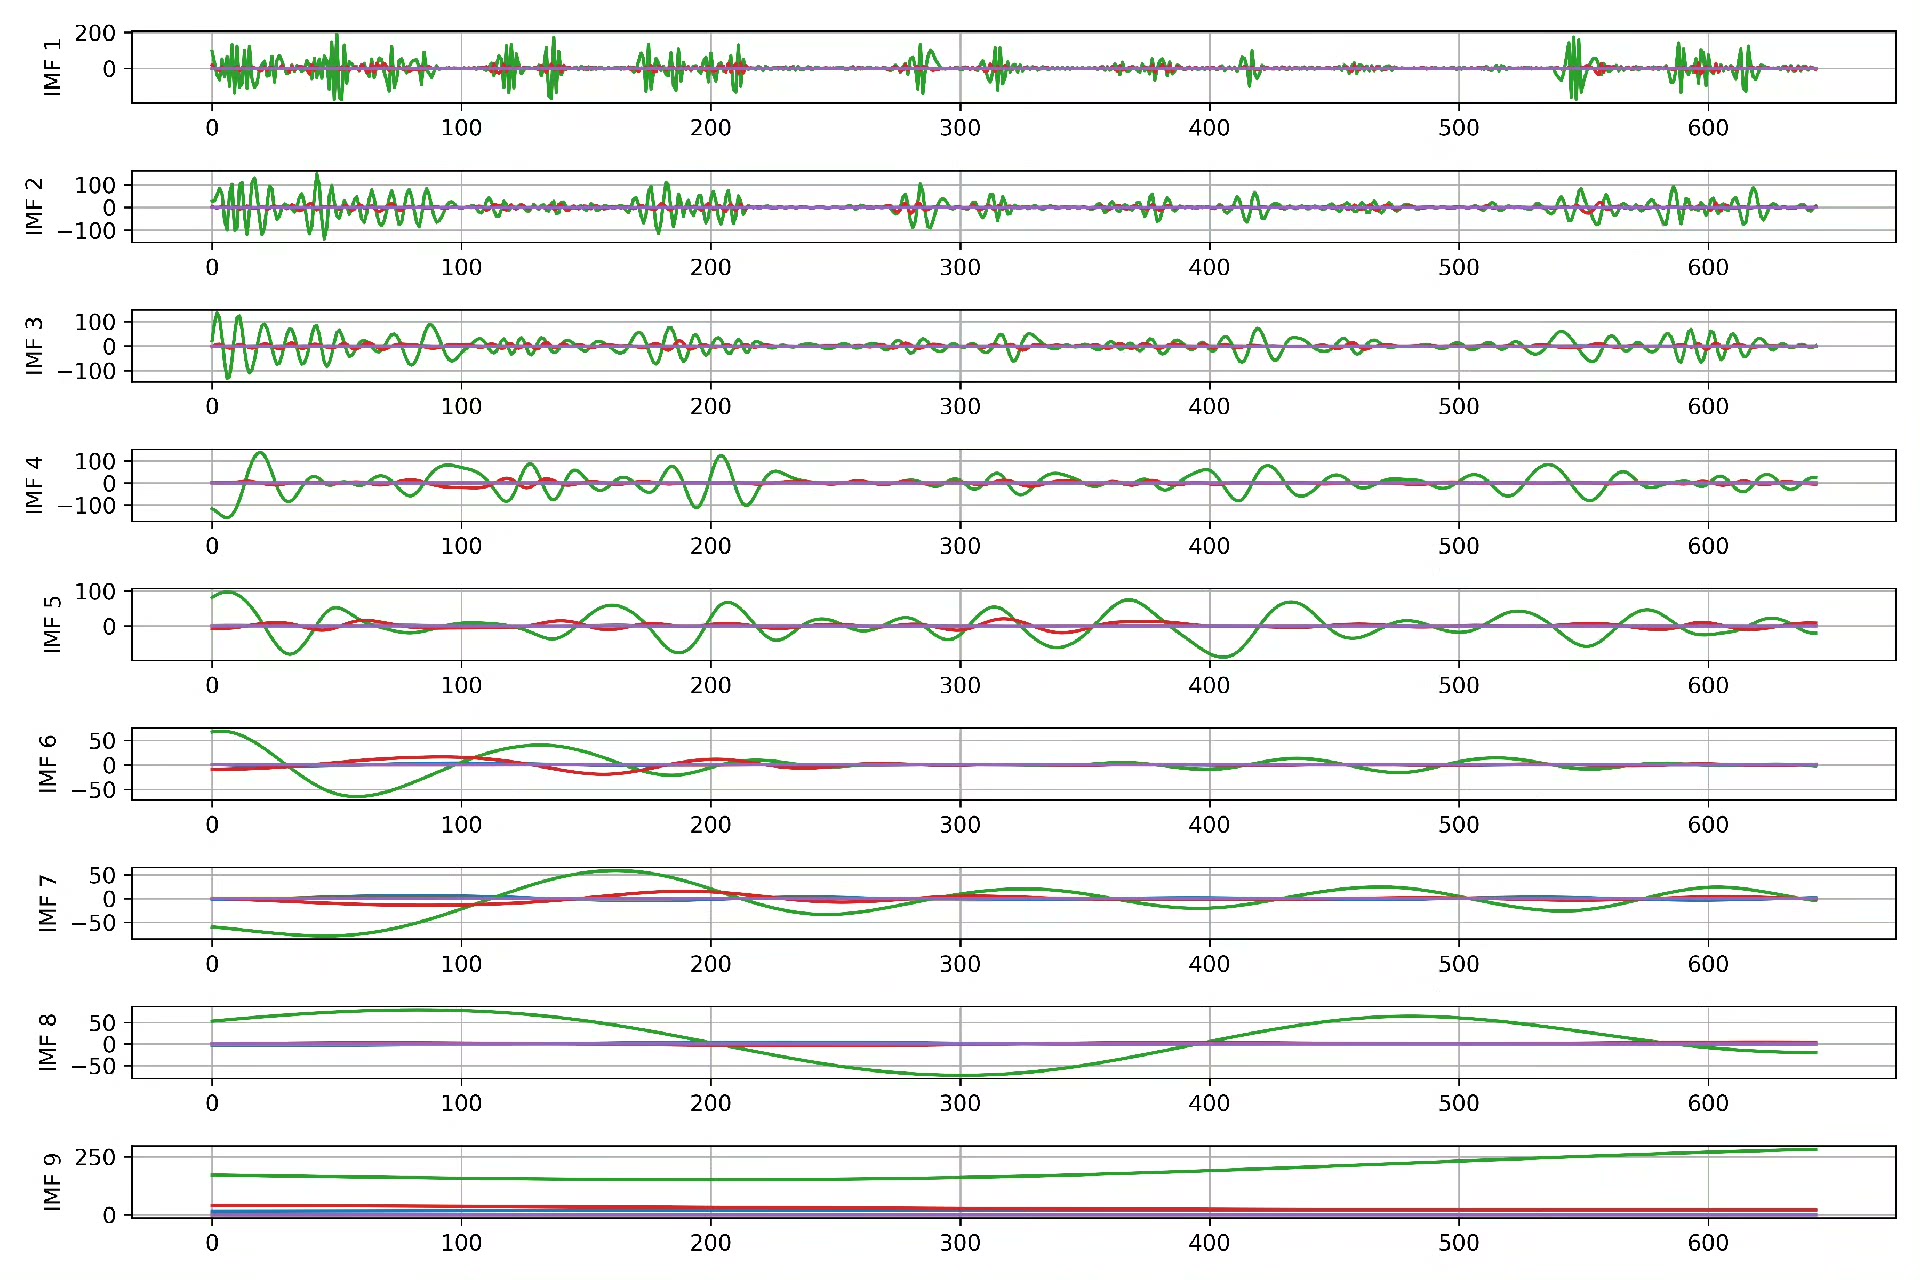Select the "−50" y-tick on IMF 8 plot
The height and width of the screenshot is (1280, 1920).
click(94, 1067)
